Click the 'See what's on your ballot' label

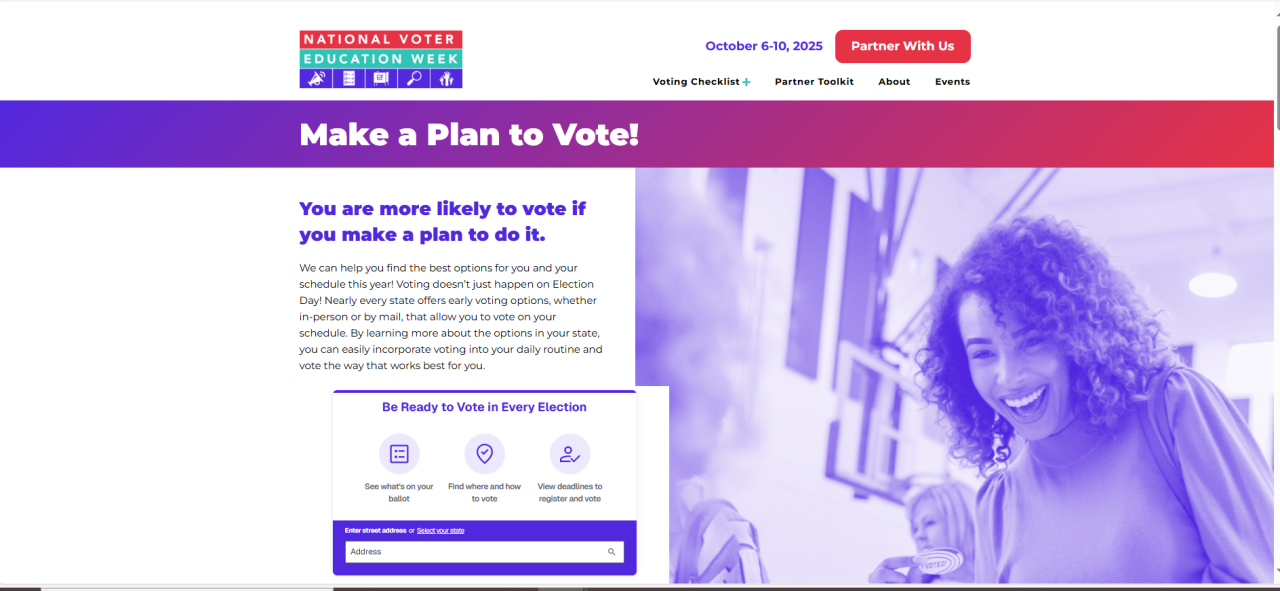pos(399,492)
